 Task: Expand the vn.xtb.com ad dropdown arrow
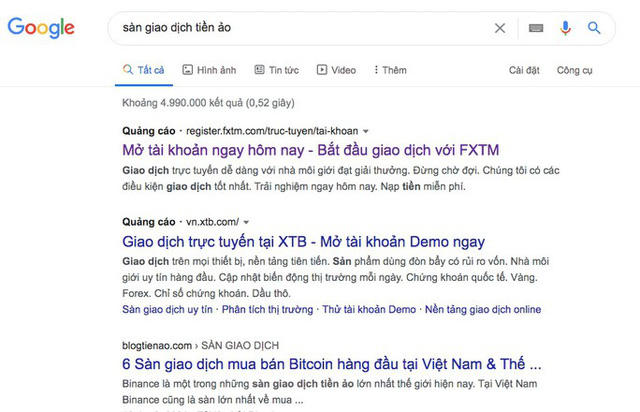246,223
